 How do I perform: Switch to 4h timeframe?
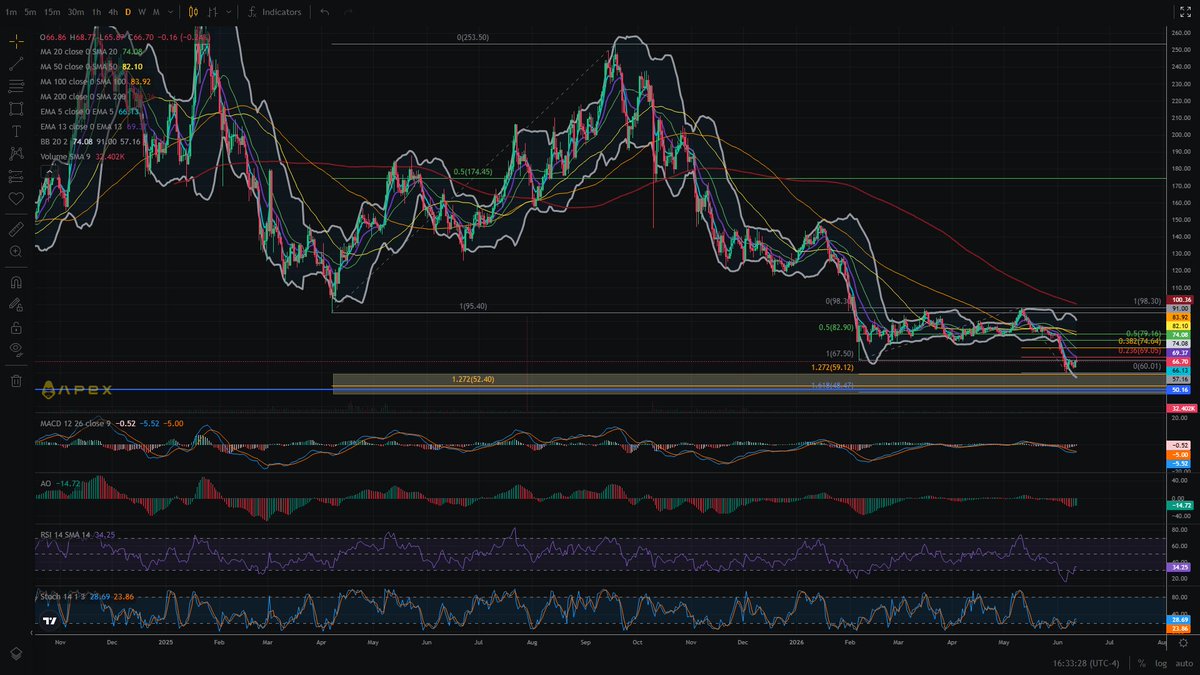pos(113,12)
